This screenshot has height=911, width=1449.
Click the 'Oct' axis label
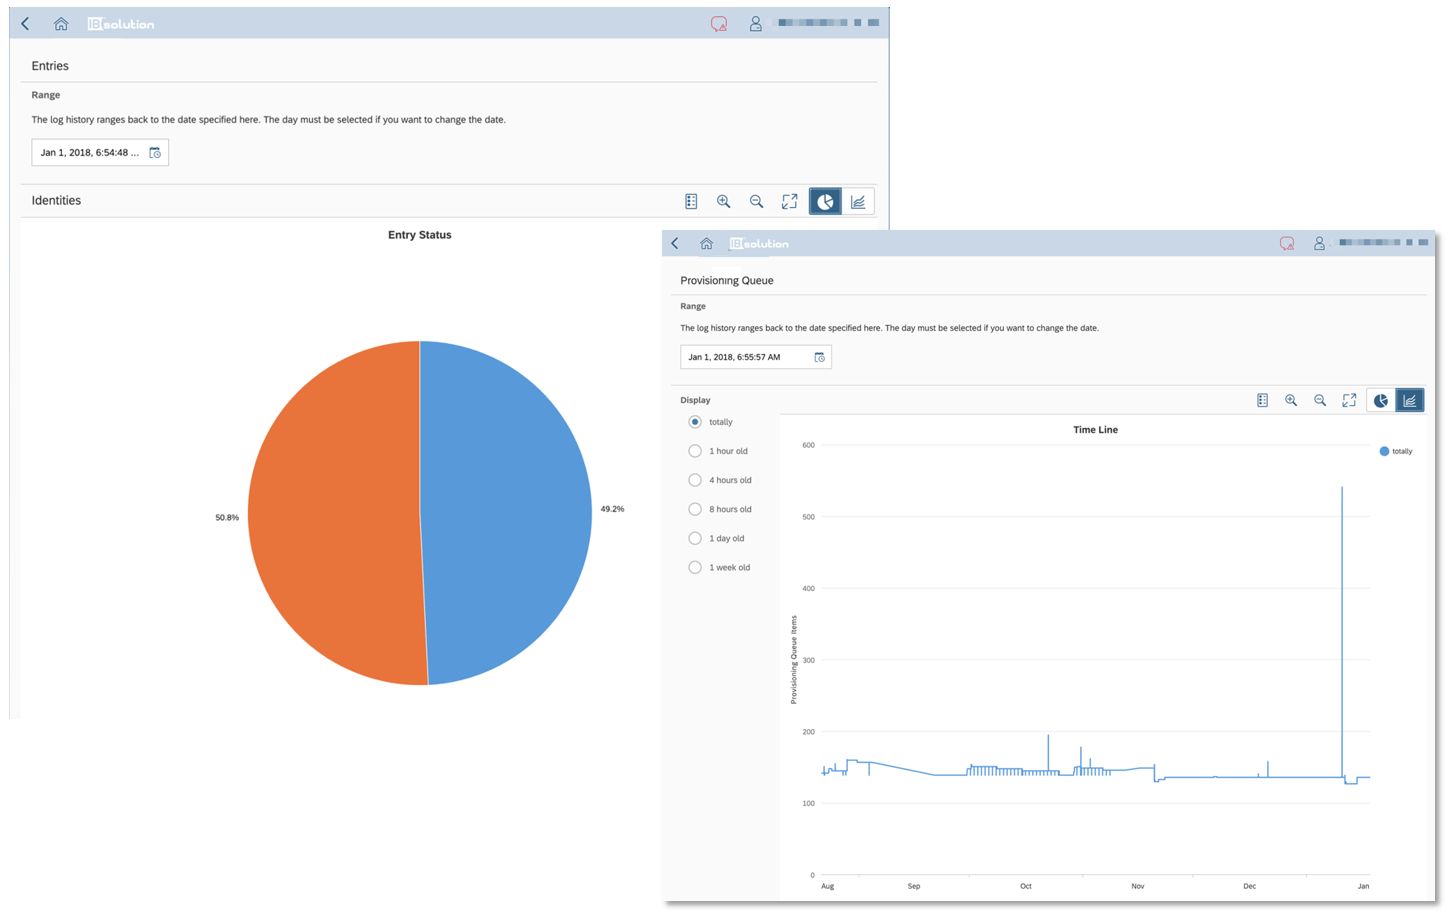point(1026,886)
